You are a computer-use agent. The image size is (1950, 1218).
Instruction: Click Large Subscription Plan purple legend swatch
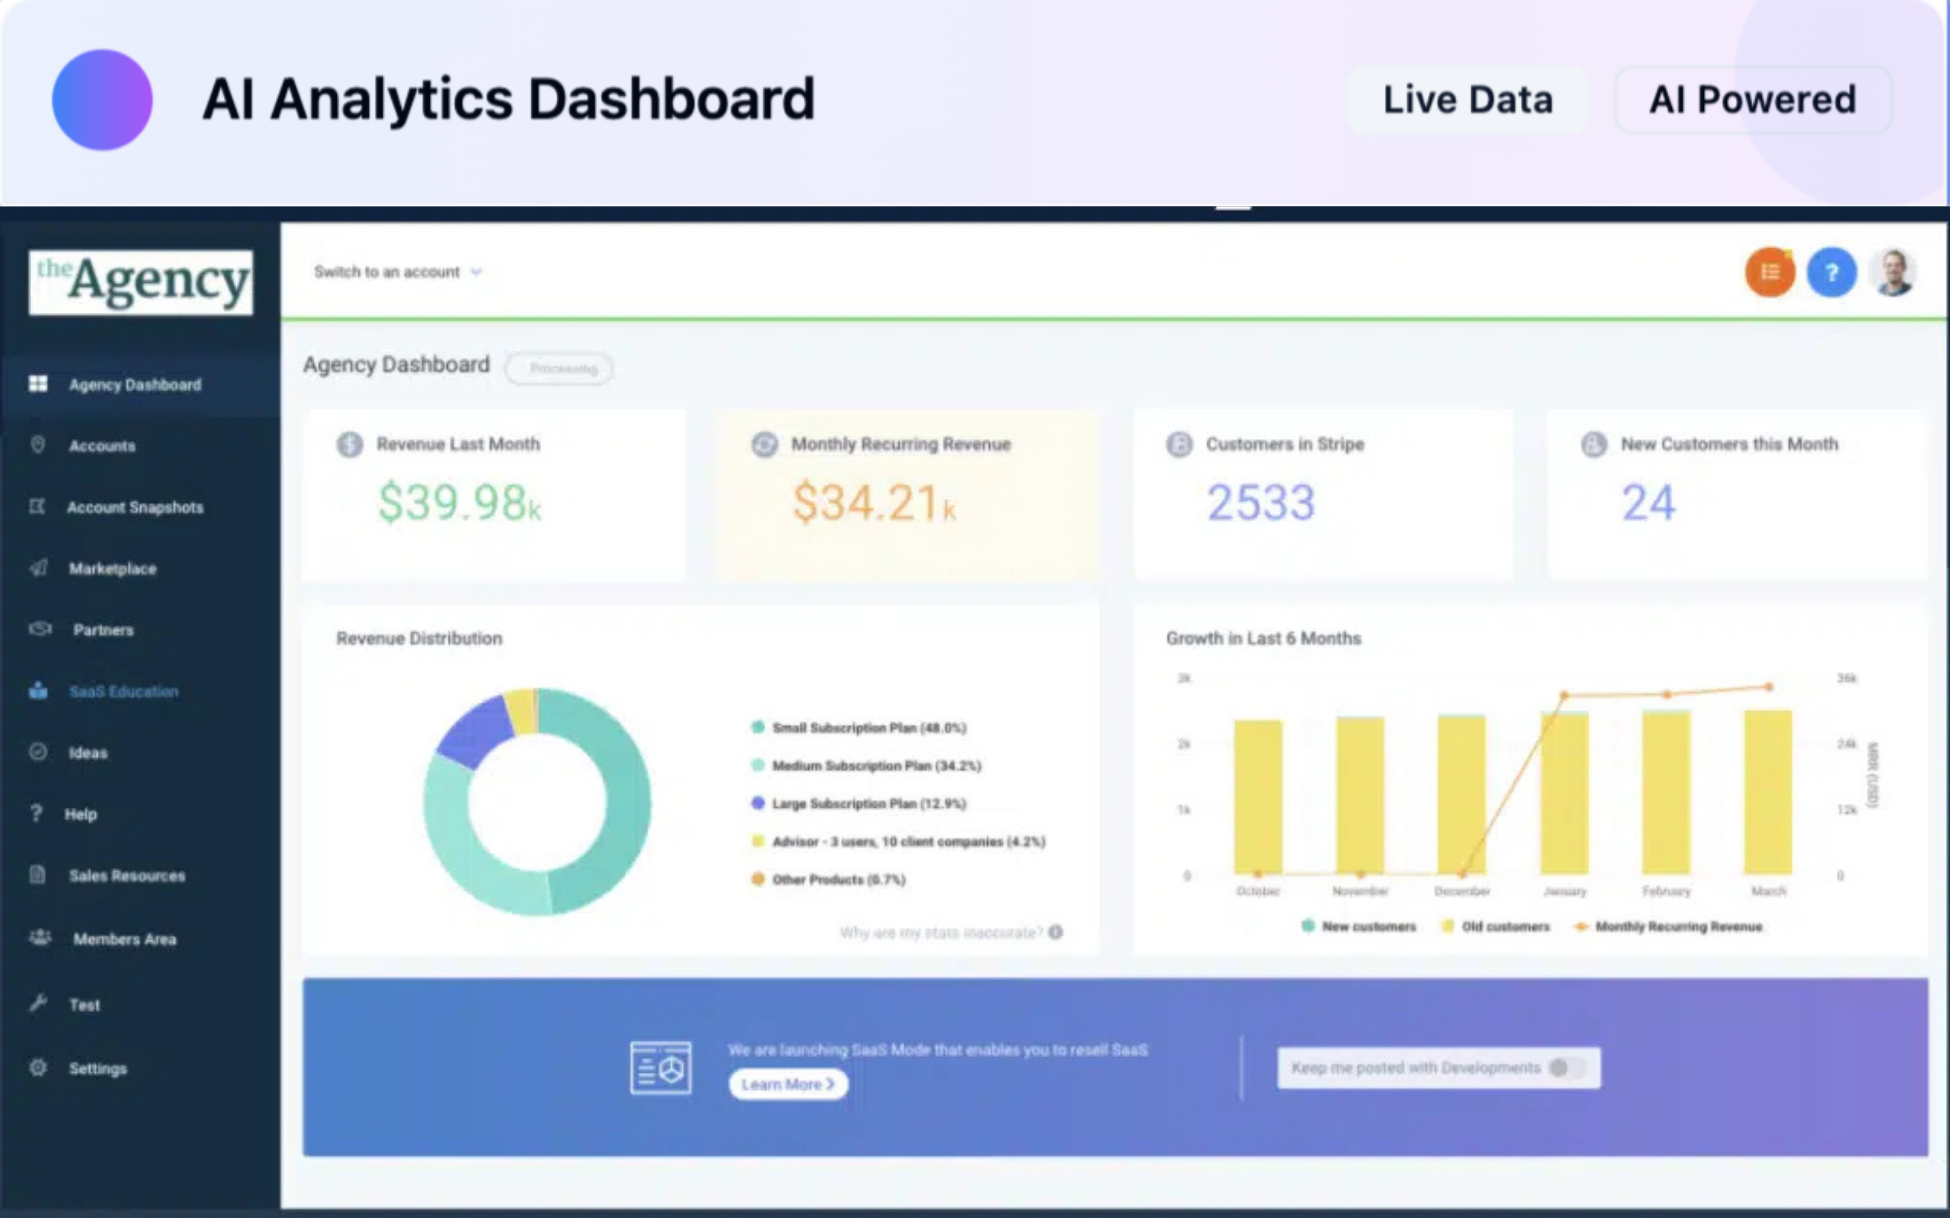tap(758, 803)
